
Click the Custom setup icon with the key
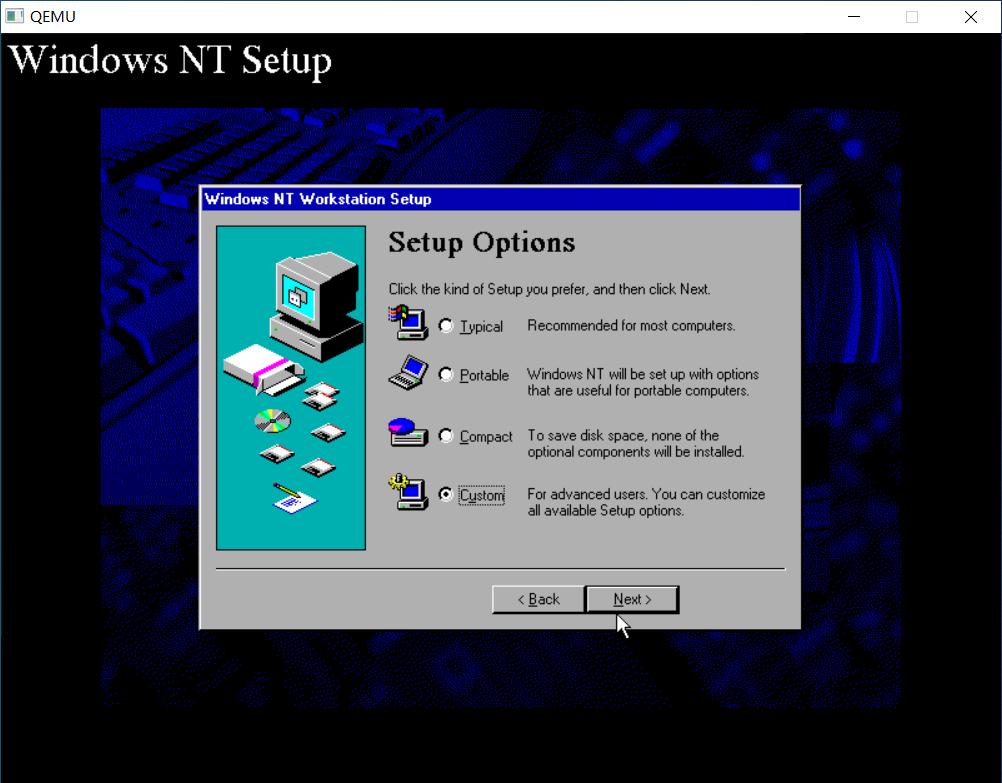click(408, 492)
